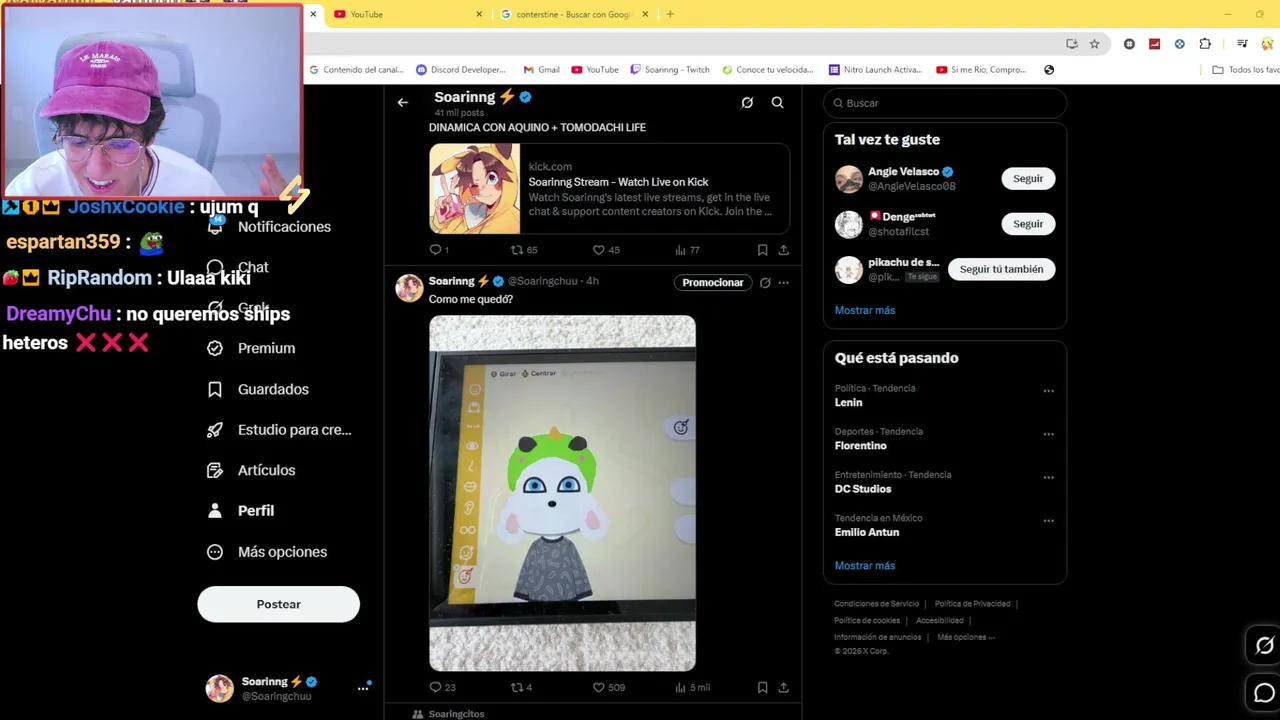Open the floating Grok button at right edge
1280x720 pixels.
(x=1264, y=646)
